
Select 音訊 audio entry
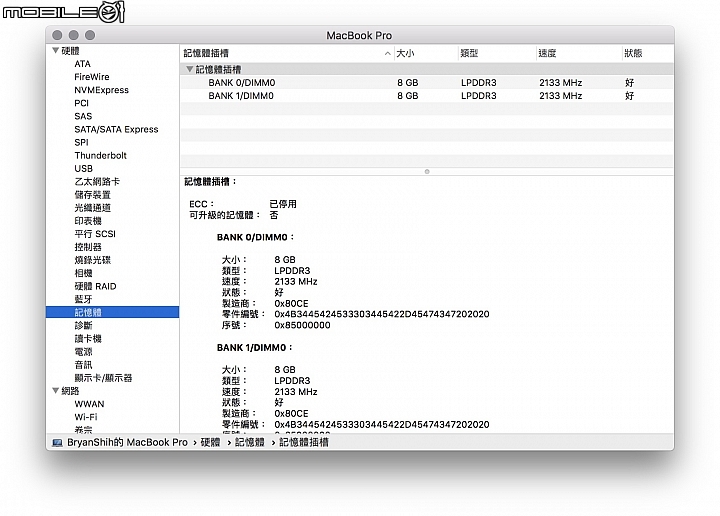tap(83, 365)
